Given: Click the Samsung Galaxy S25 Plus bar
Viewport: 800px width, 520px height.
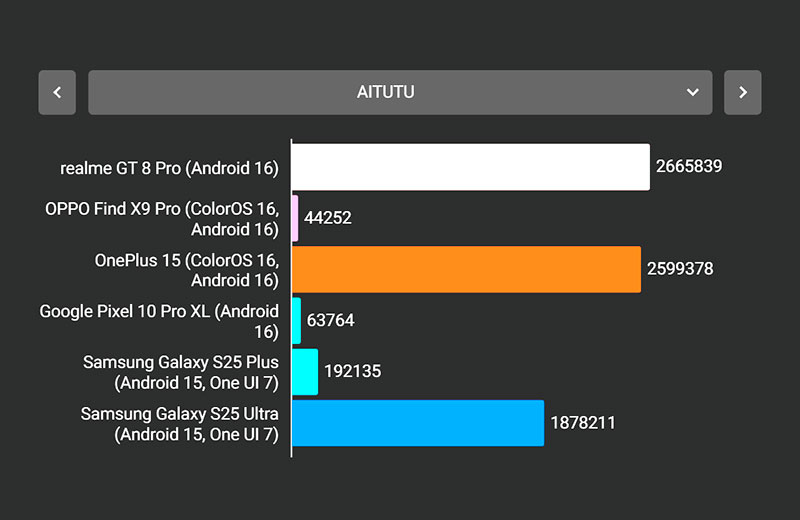Looking at the screenshot, I should pos(305,372).
